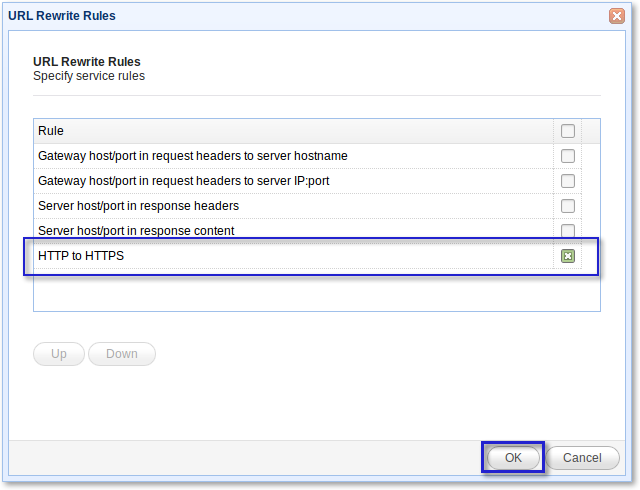The height and width of the screenshot is (490, 640).
Task: Confirm with the OK button
Action: (513, 457)
